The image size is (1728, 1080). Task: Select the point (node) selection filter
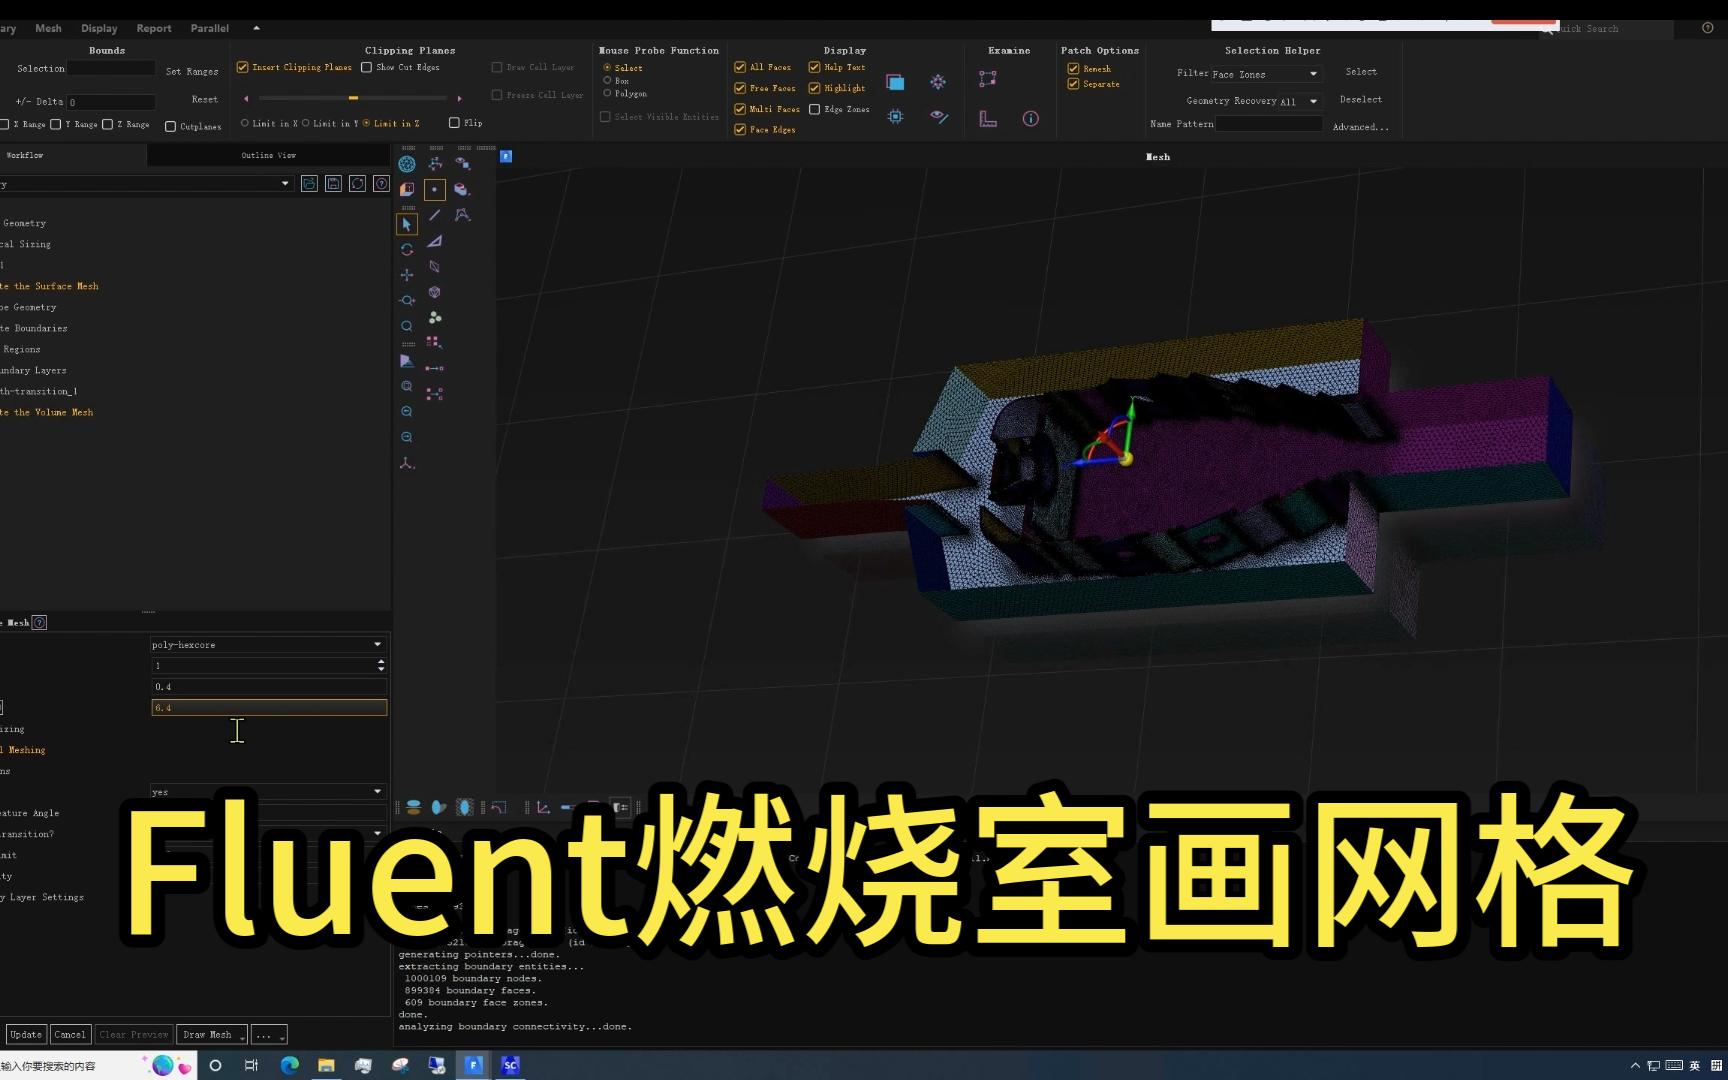pyautogui.click(x=435, y=189)
